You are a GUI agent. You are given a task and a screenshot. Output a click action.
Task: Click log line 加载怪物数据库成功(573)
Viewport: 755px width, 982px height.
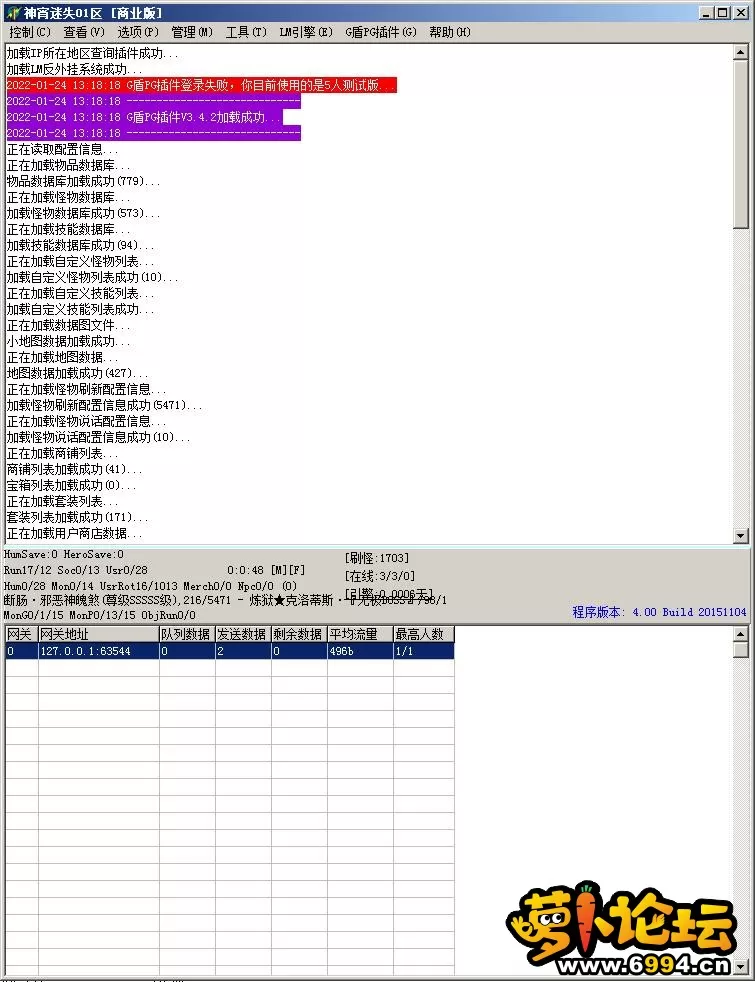coord(83,214)
